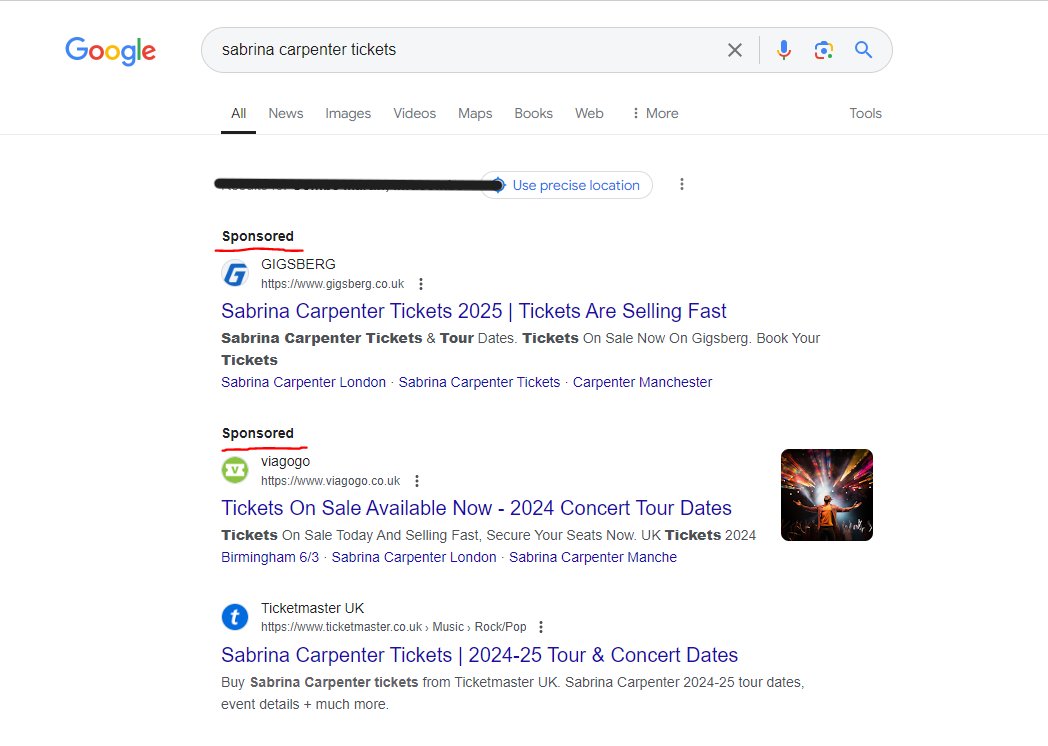Select the All results tab
This screenshot has height=746, width=1048.
coord(239,114)
